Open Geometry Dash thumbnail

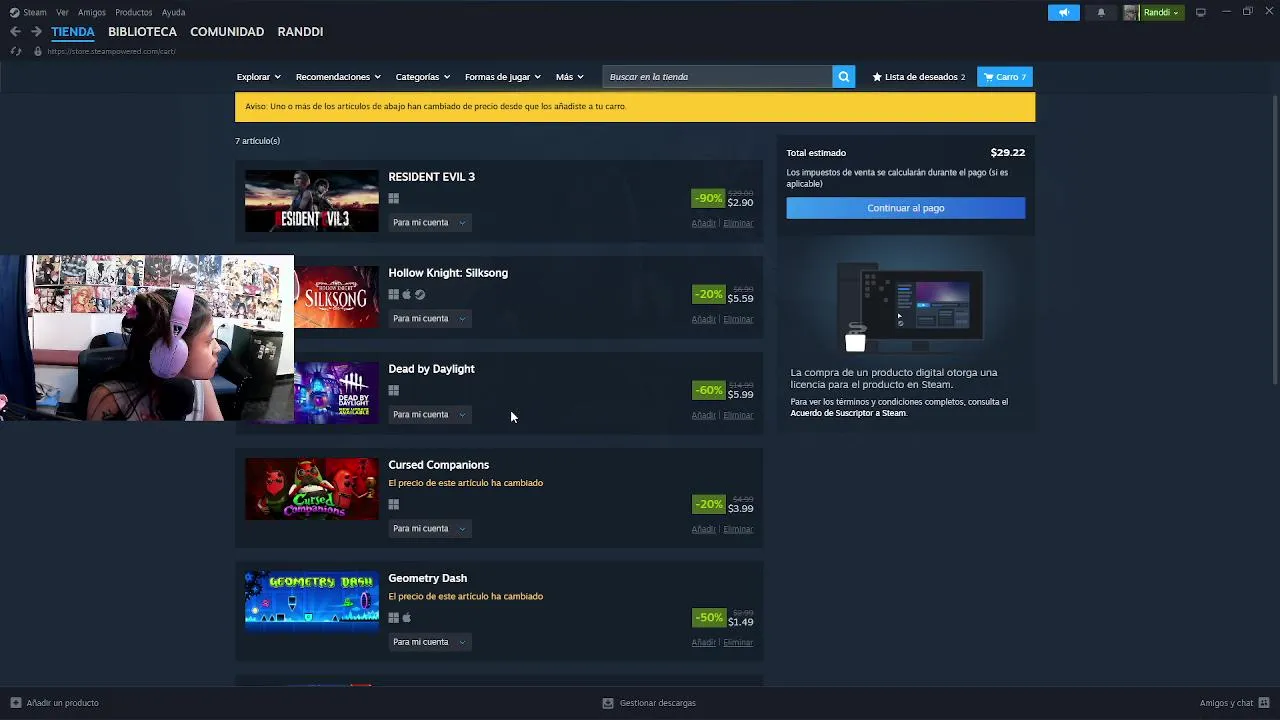pos(312,602)
